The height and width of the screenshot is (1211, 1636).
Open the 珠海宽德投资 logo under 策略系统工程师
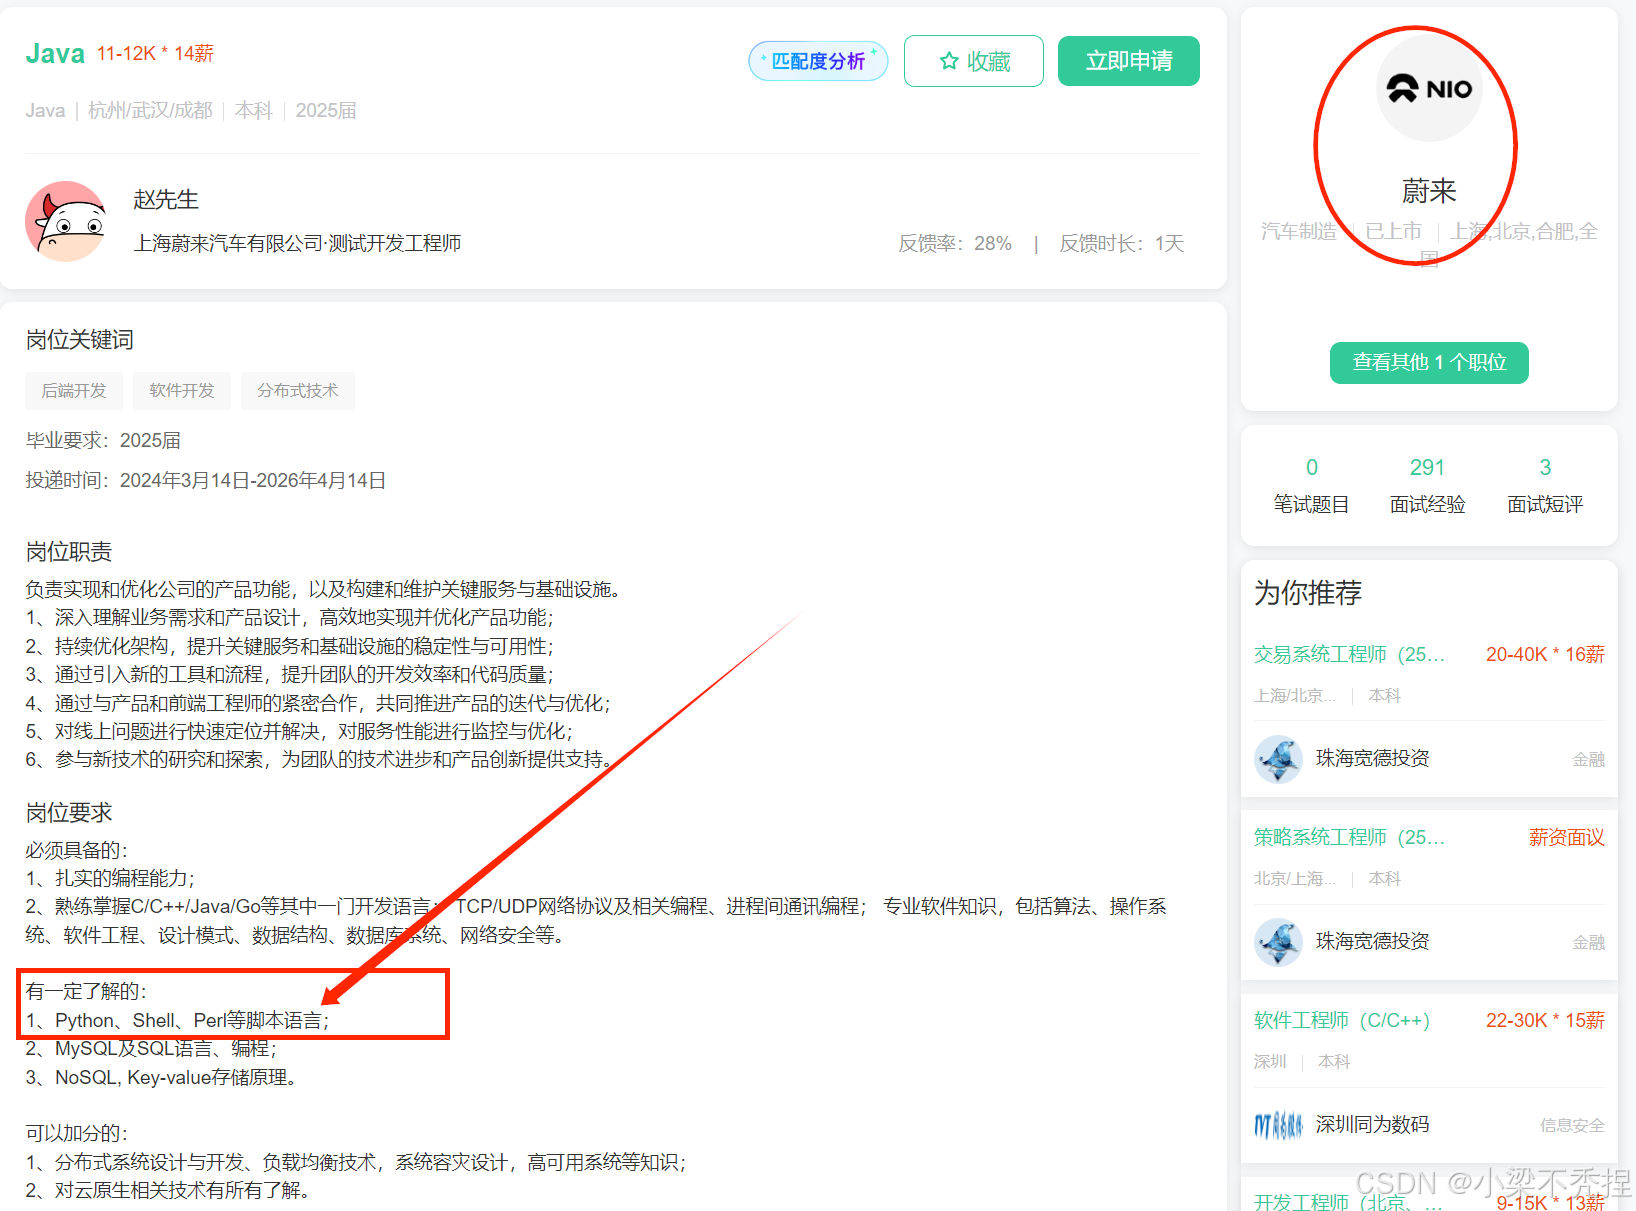1278,942
